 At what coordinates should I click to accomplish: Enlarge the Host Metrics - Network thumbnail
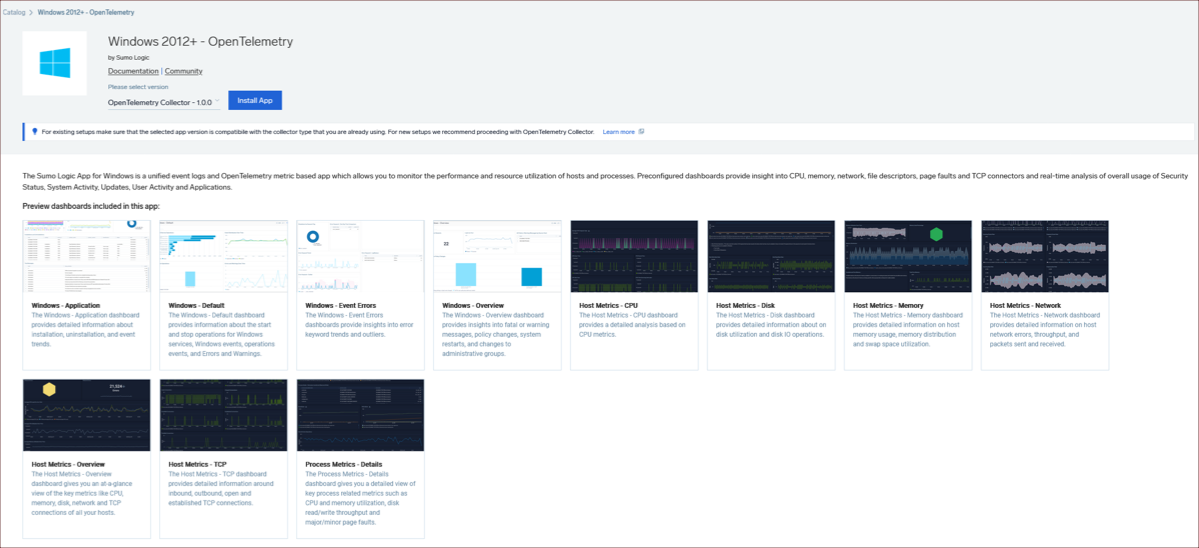click(1045, 256)
